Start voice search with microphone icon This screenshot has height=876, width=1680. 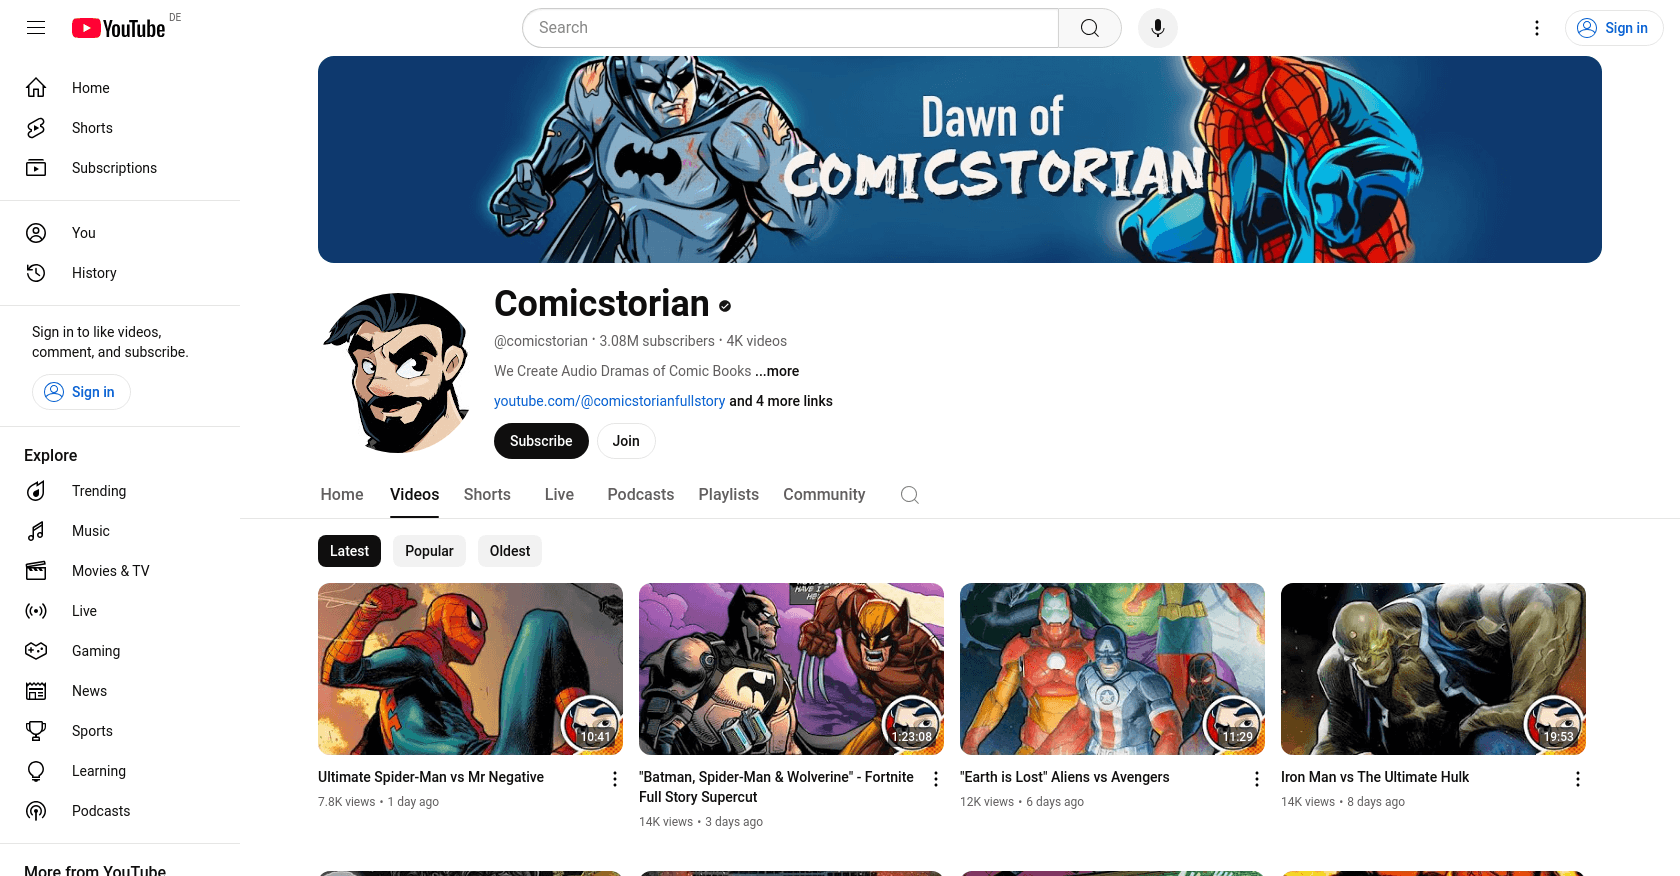coord(1158,28)
